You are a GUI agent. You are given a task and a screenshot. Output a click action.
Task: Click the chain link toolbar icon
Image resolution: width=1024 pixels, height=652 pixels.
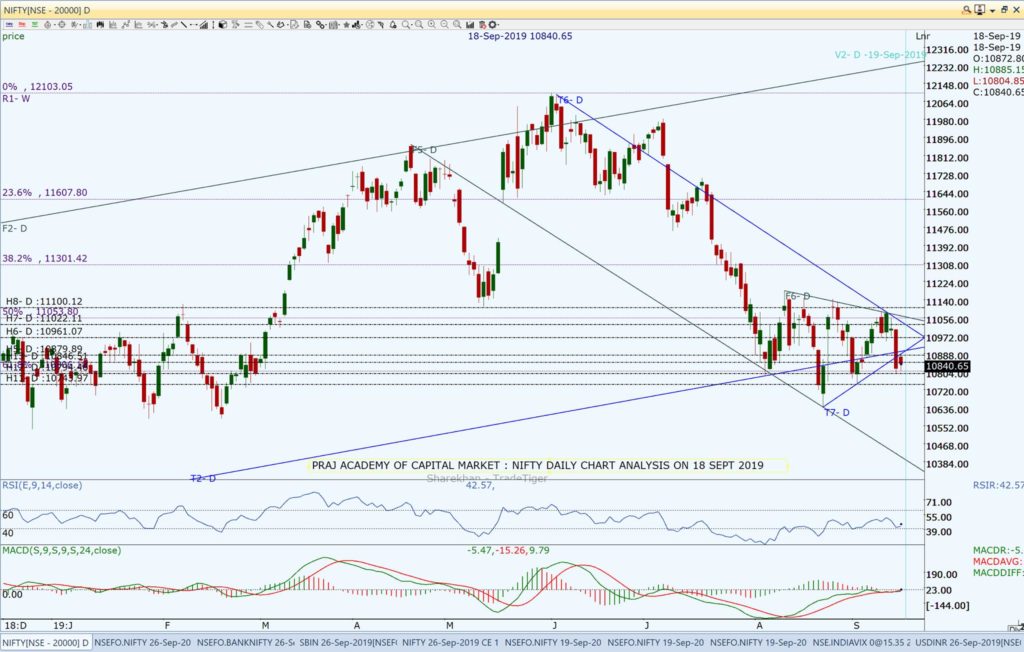[320, 25]
